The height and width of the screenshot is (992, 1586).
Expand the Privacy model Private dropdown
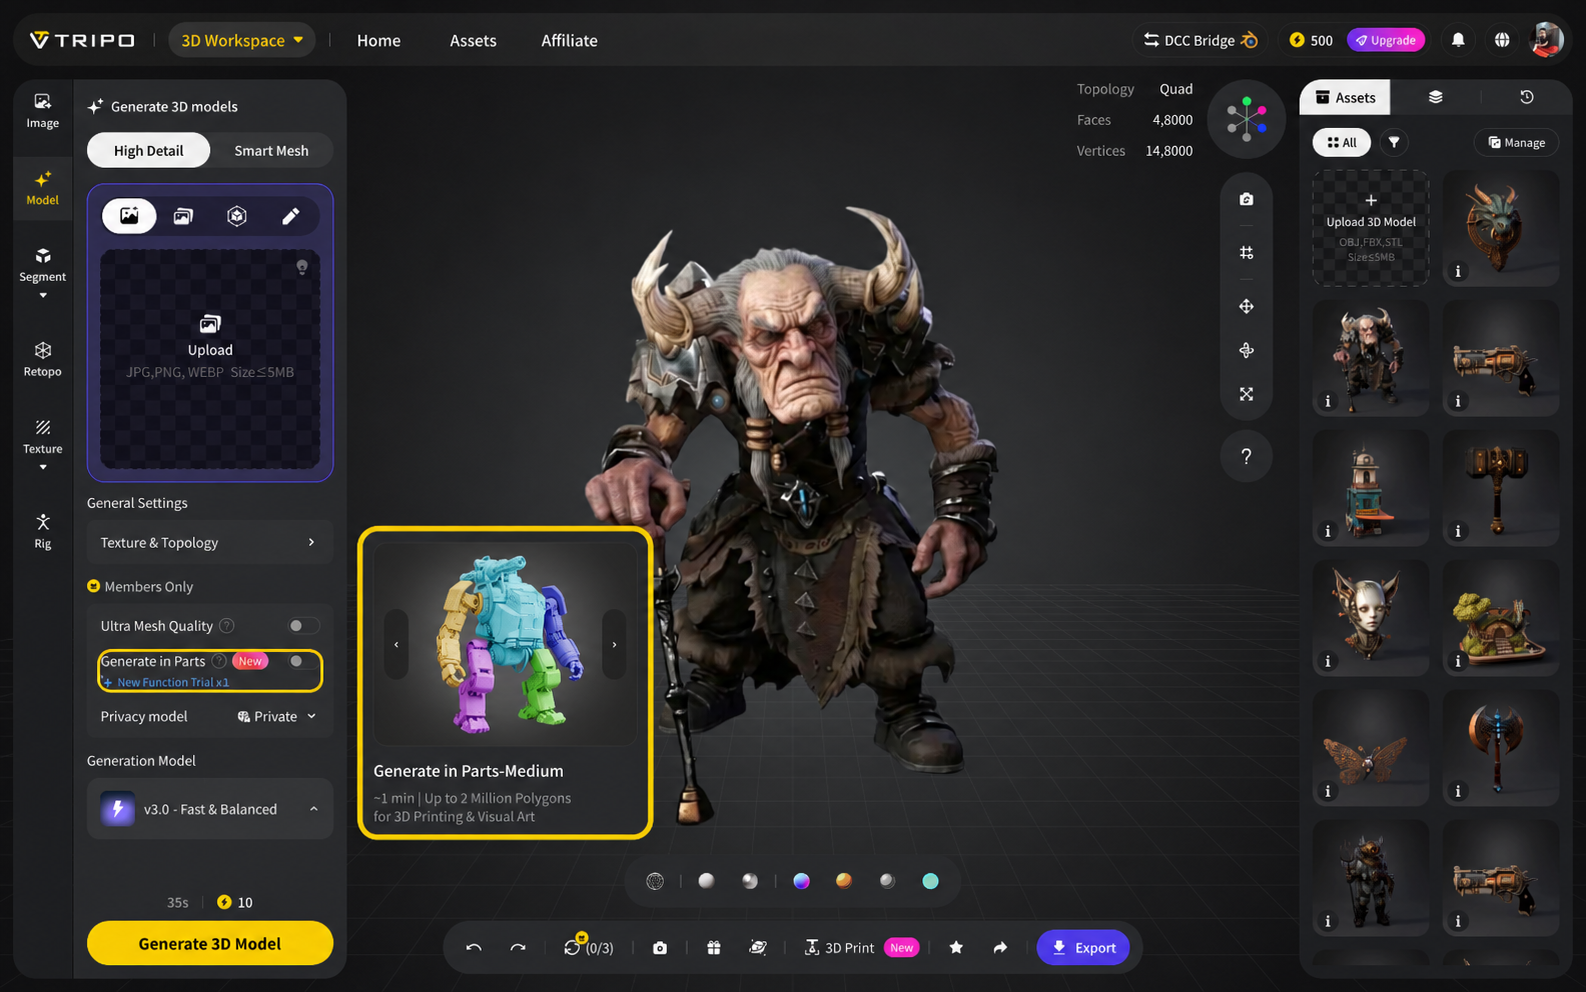pos(277,716)
